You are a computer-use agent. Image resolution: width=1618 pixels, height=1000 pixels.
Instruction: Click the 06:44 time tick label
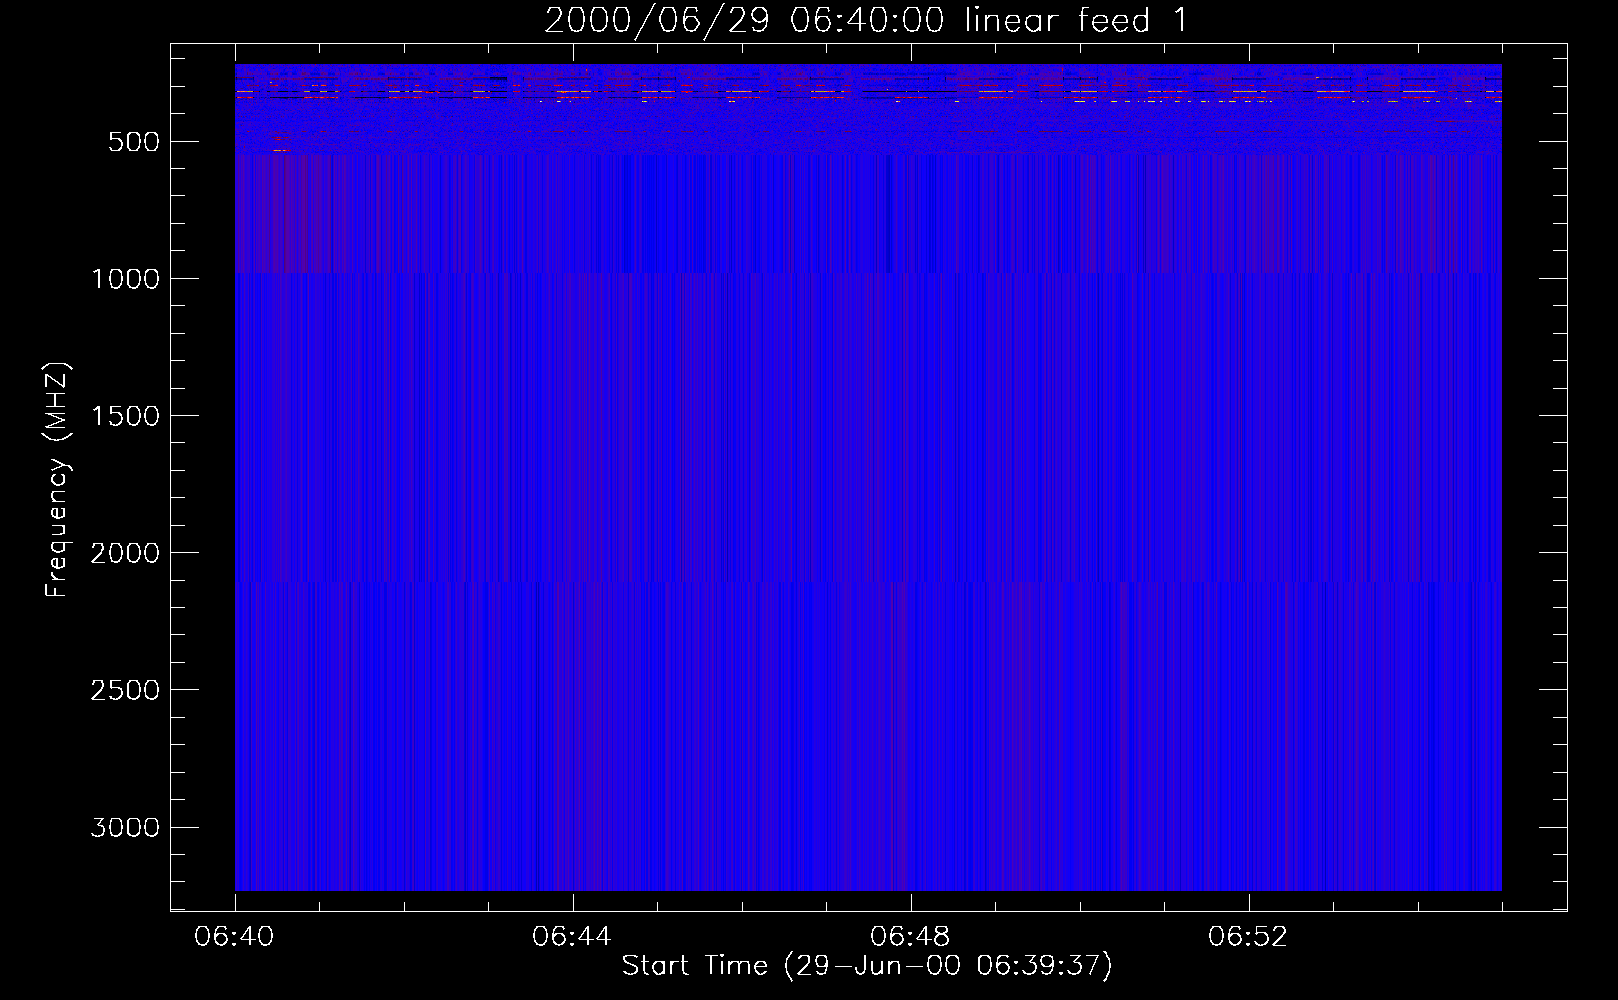coord(572,937)
